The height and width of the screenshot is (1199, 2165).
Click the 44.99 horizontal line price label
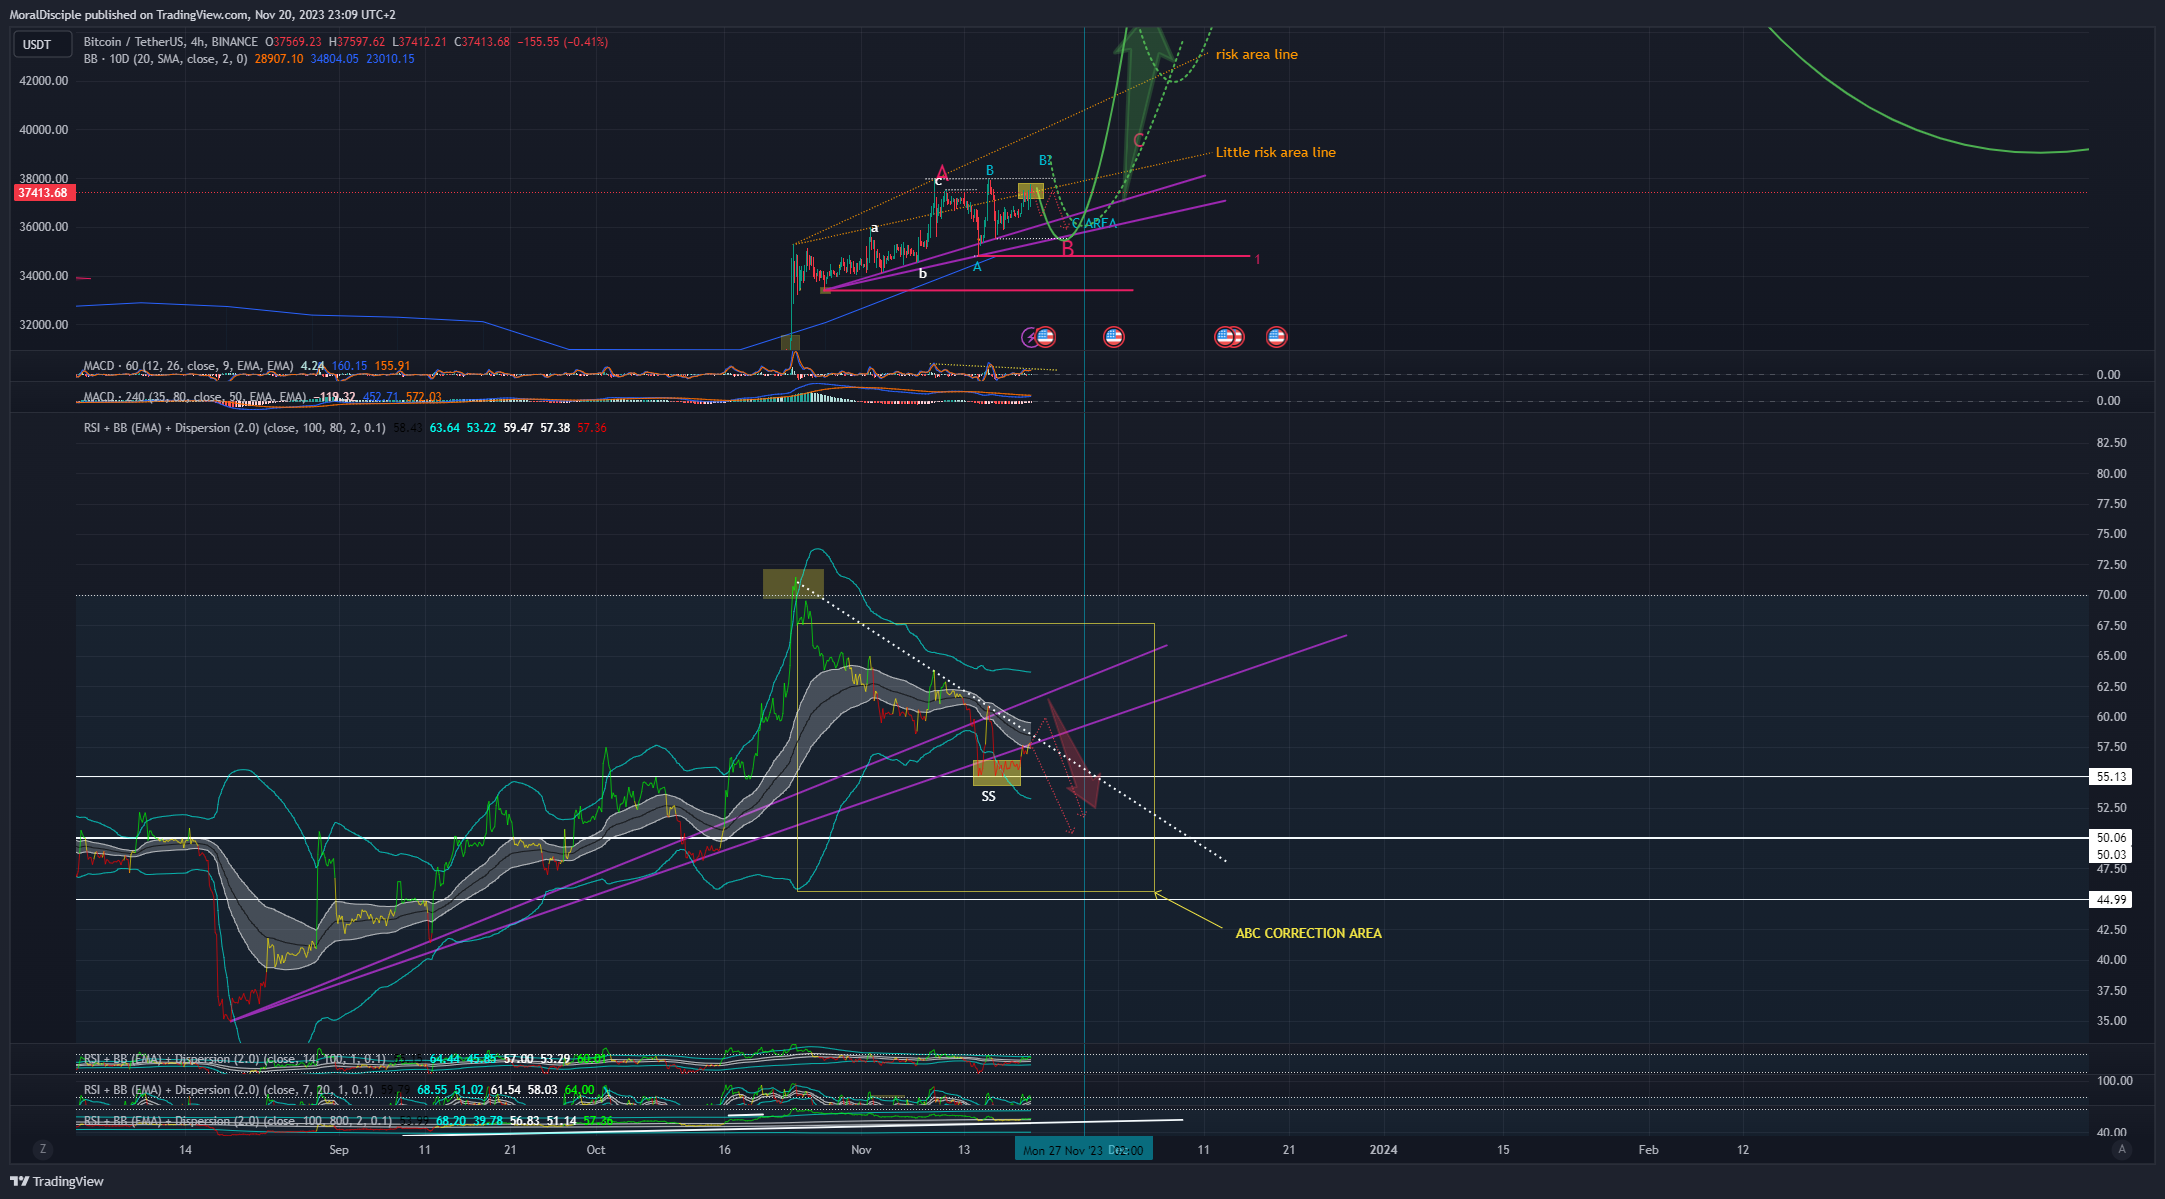2111,900
